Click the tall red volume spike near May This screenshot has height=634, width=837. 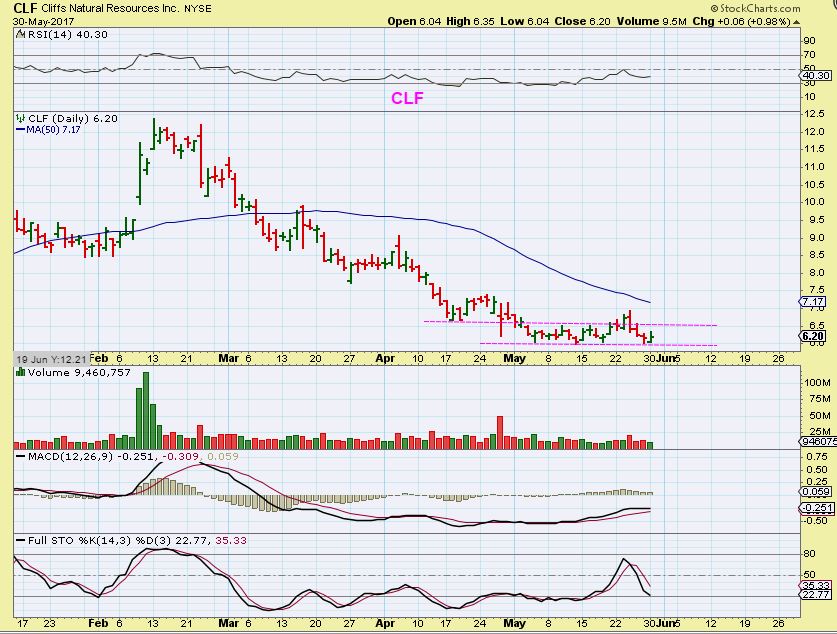(x=500, y=432)
